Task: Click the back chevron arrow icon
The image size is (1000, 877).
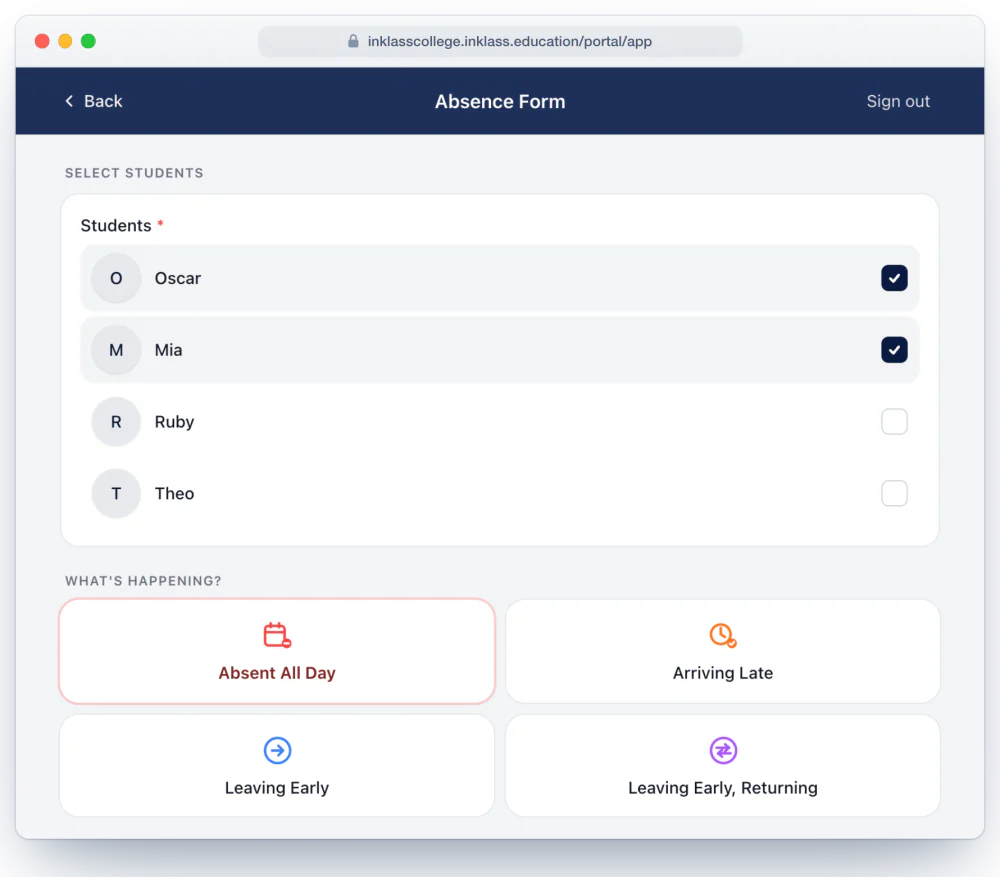Action: [x=70, y=101]
